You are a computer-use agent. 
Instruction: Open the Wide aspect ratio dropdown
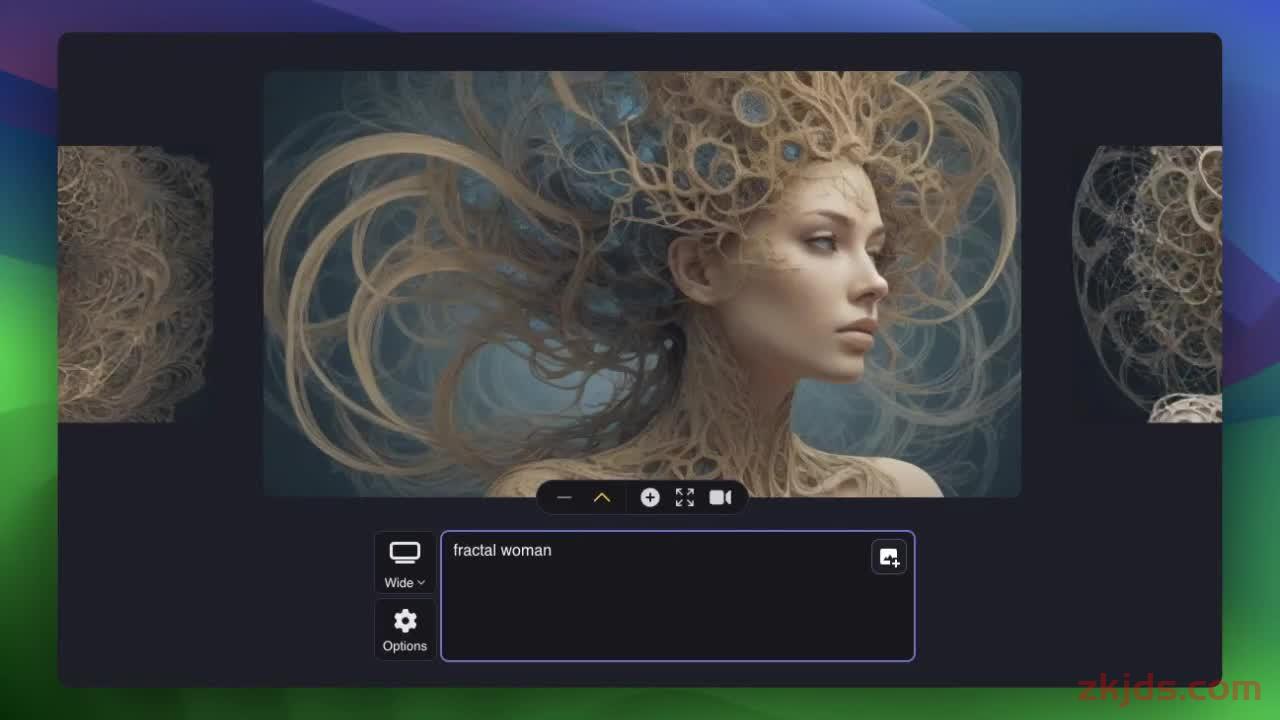tap(405, 563)
